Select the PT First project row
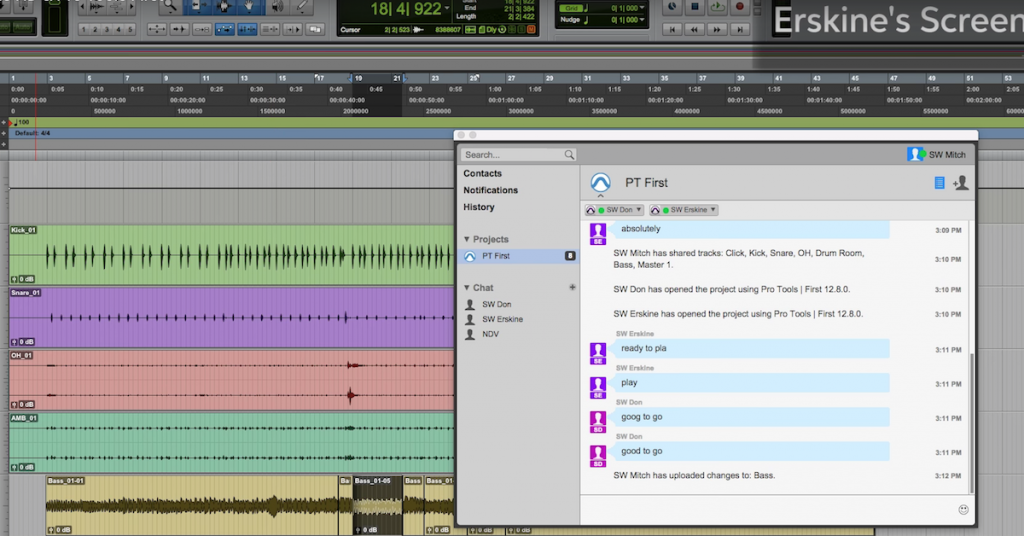The width and height of the screenshot is (1024, 536). pyautogui.click(x=519, y=256)
